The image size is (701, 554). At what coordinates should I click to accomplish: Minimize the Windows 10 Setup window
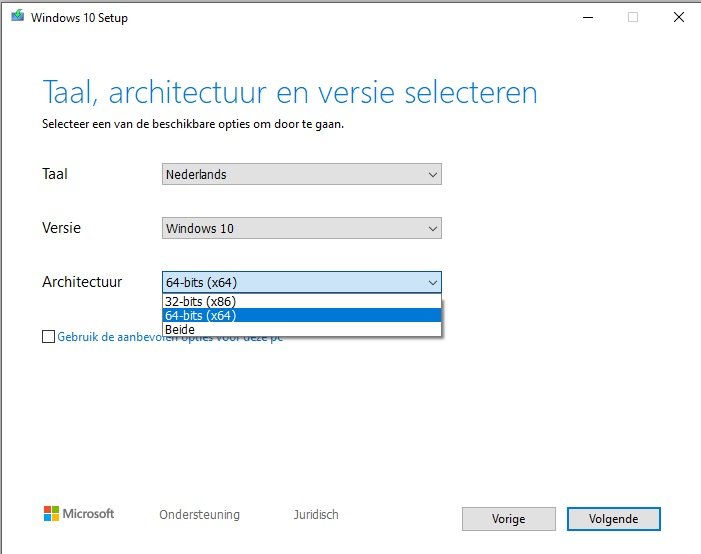[588, 17]
